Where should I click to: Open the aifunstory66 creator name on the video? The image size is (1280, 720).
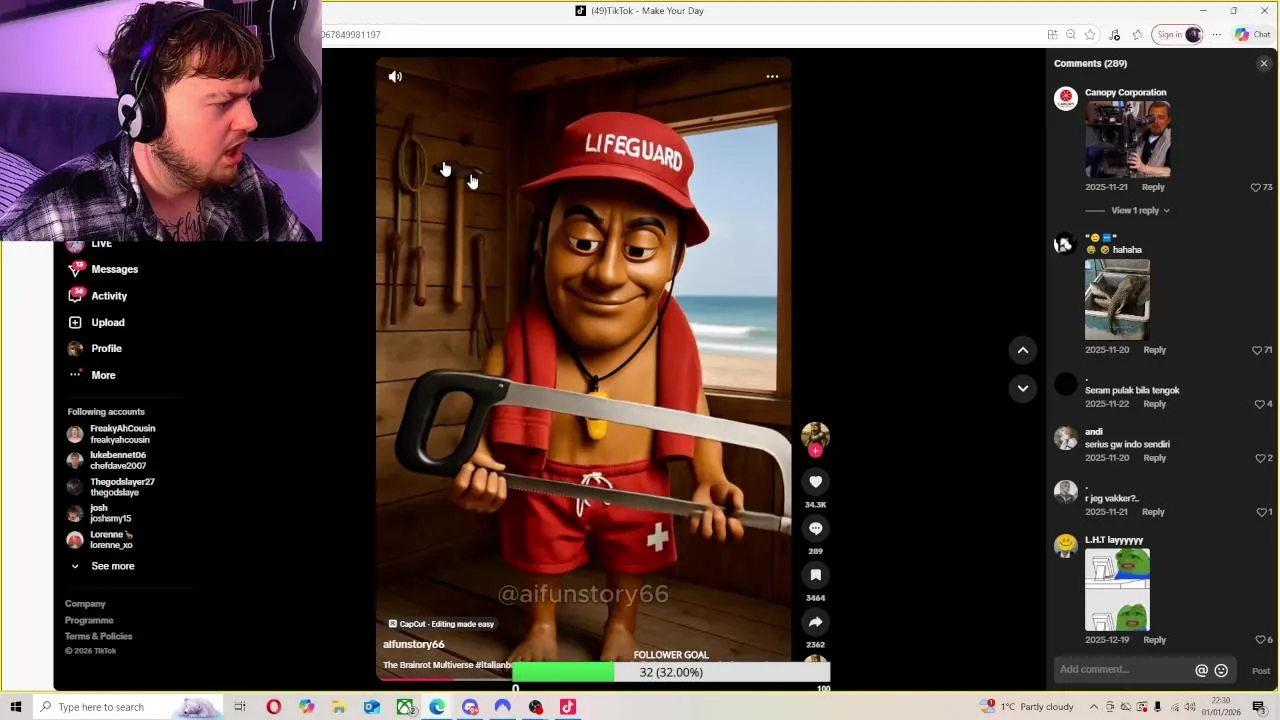click(x=413, y=645)
